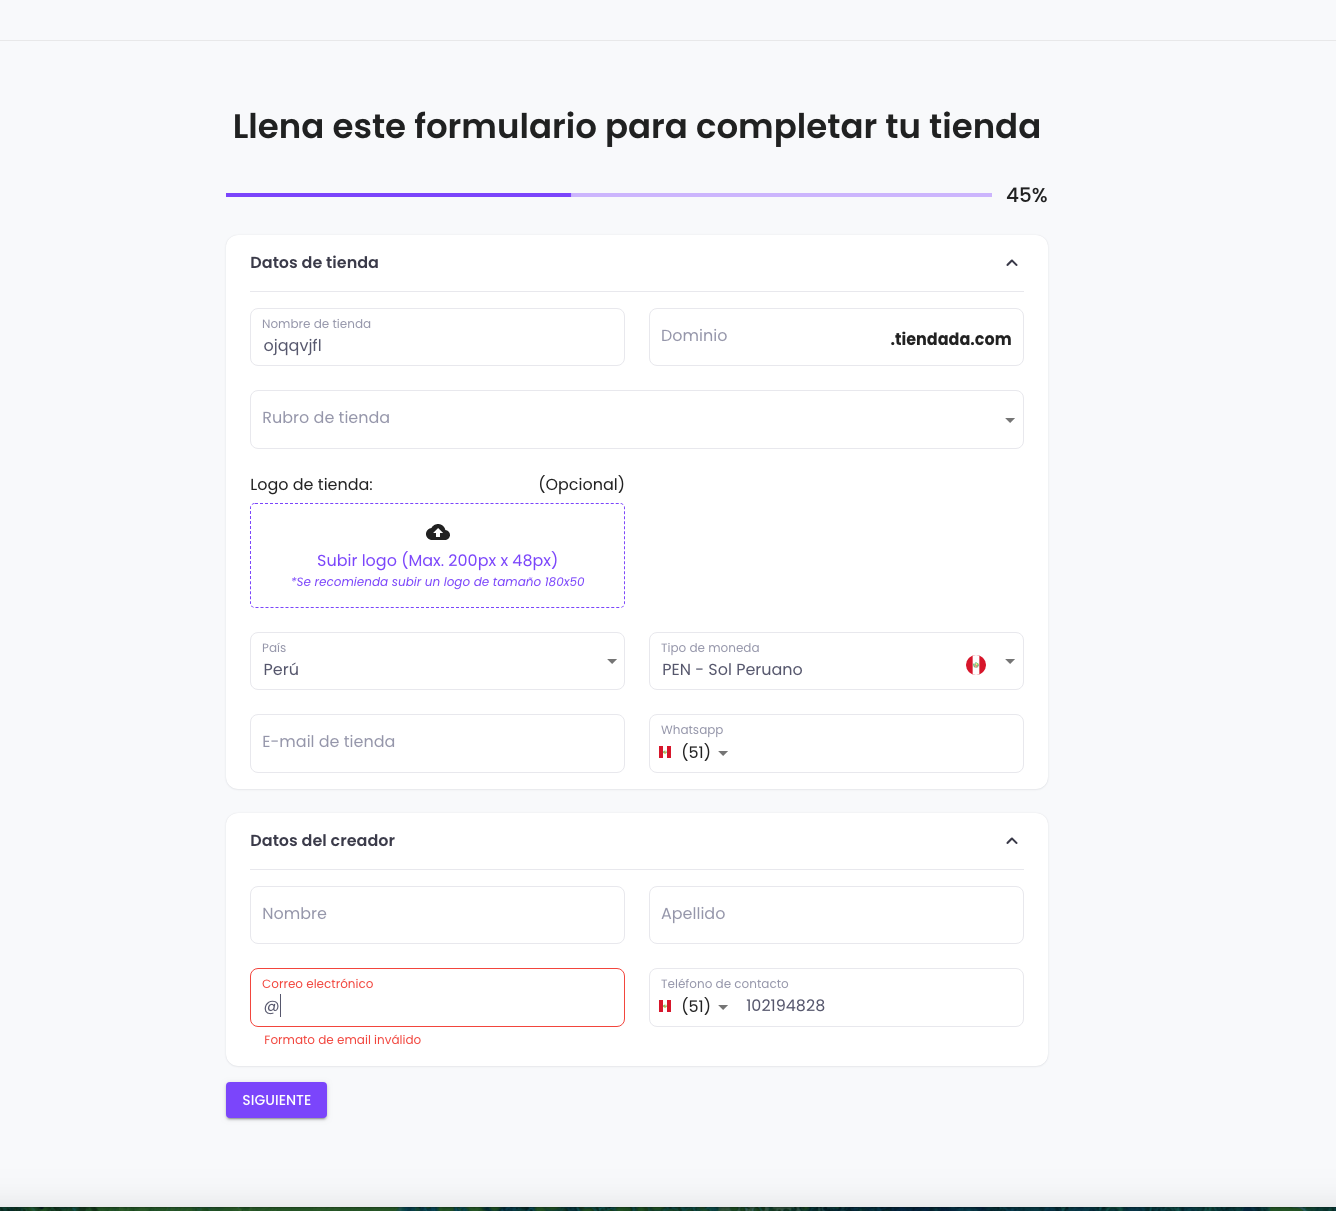Click the flag icon in Teléfono de contacto
The width and height of the screenshot is (1336, 1211).
point(665,1006)
